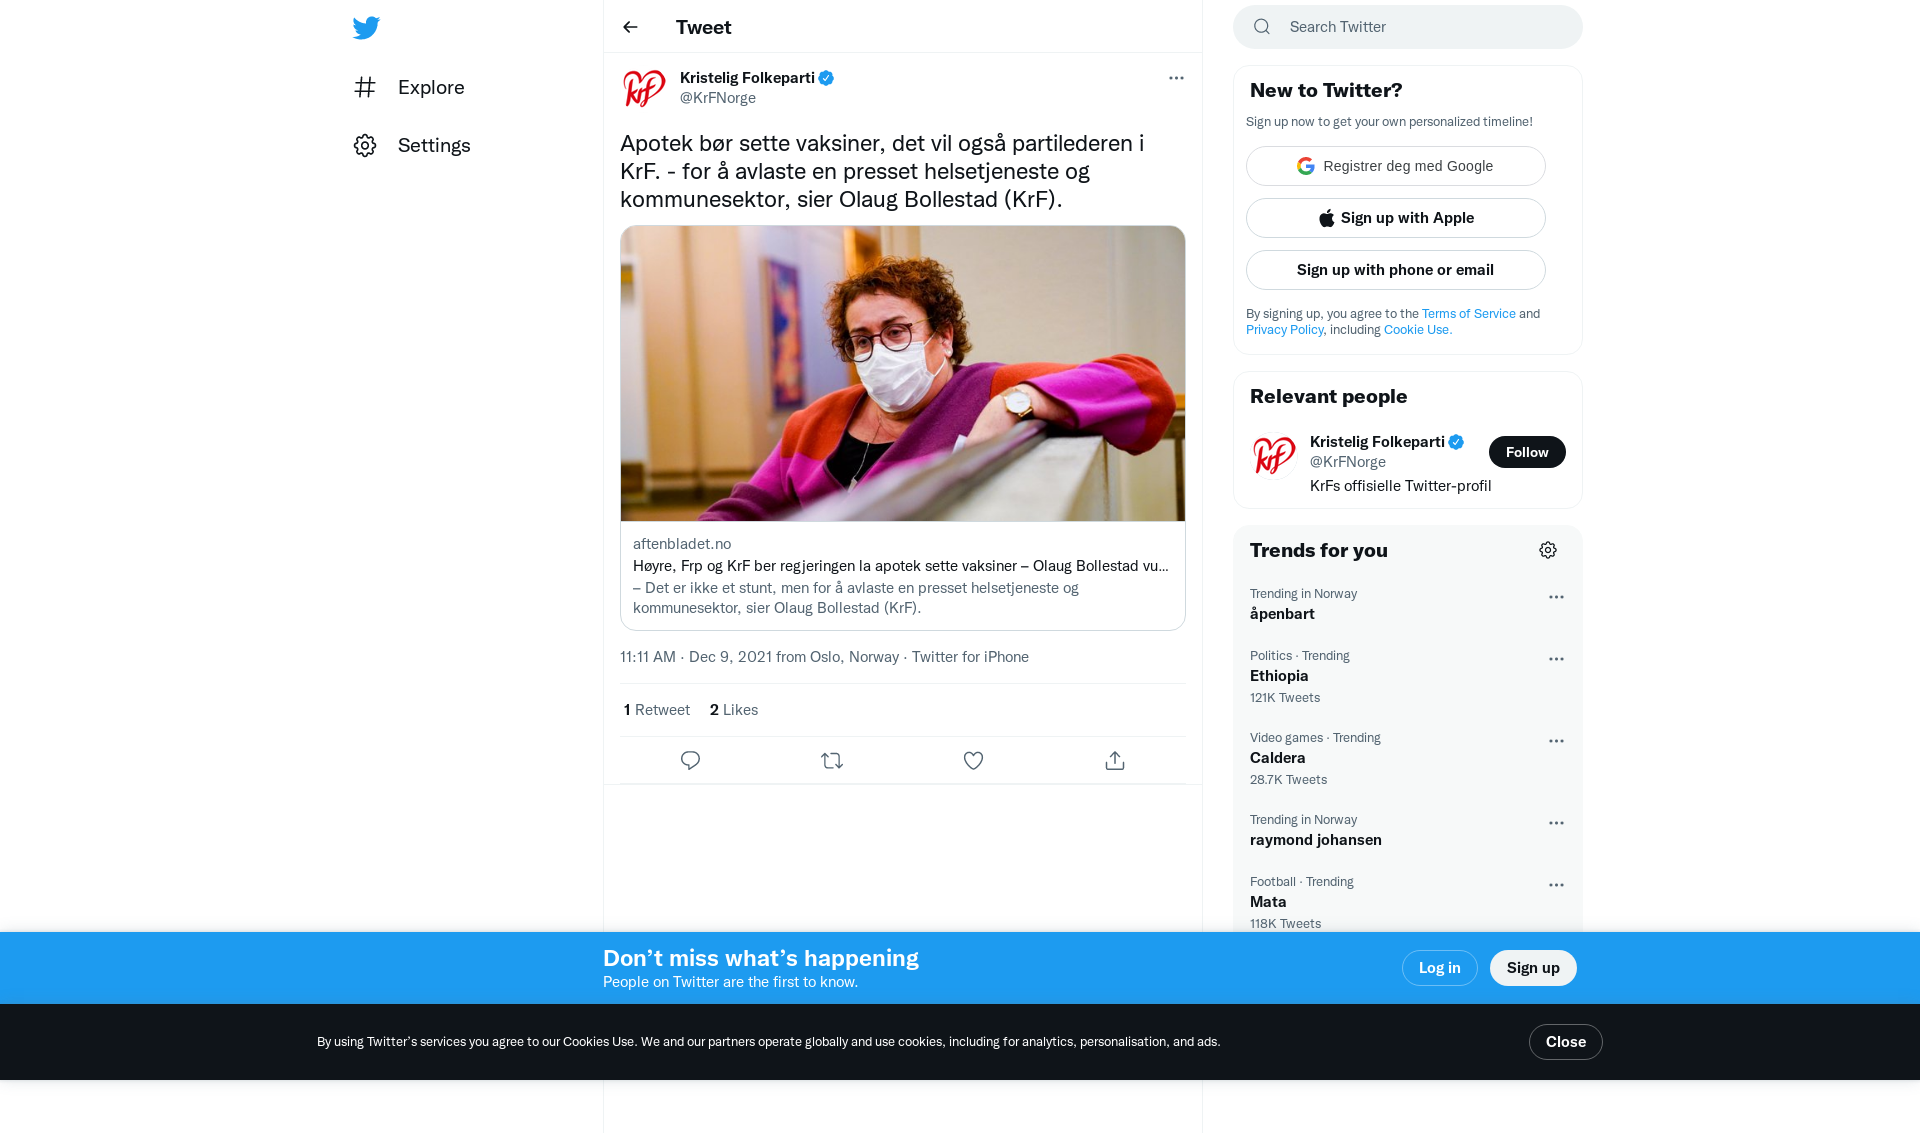
Task: Click the @KrFNorge handle under tweet author
Action: (x=718, y=98)
